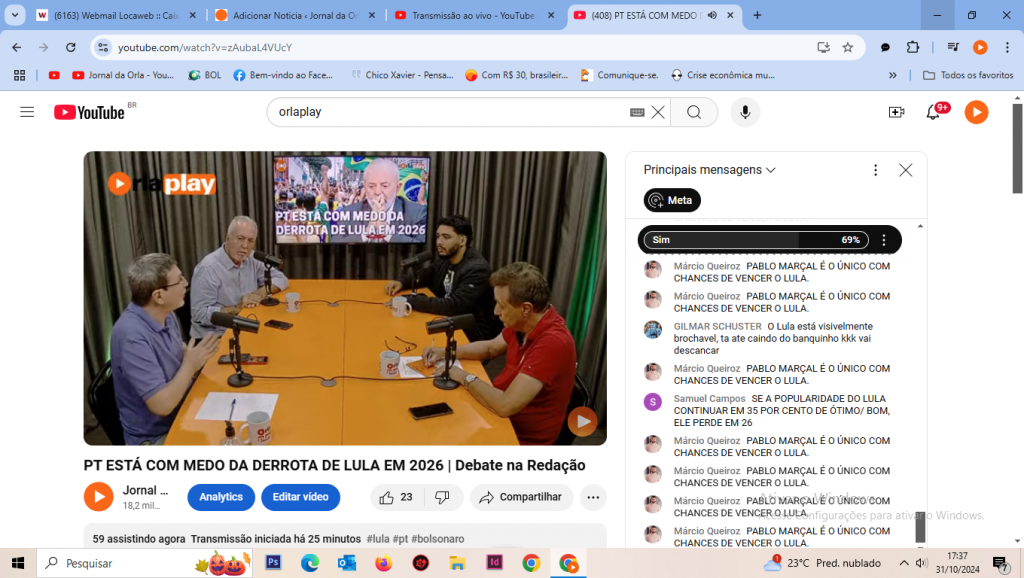Open Comunique-se bookmark
1024x578 pixels.
tap(619, 75)
